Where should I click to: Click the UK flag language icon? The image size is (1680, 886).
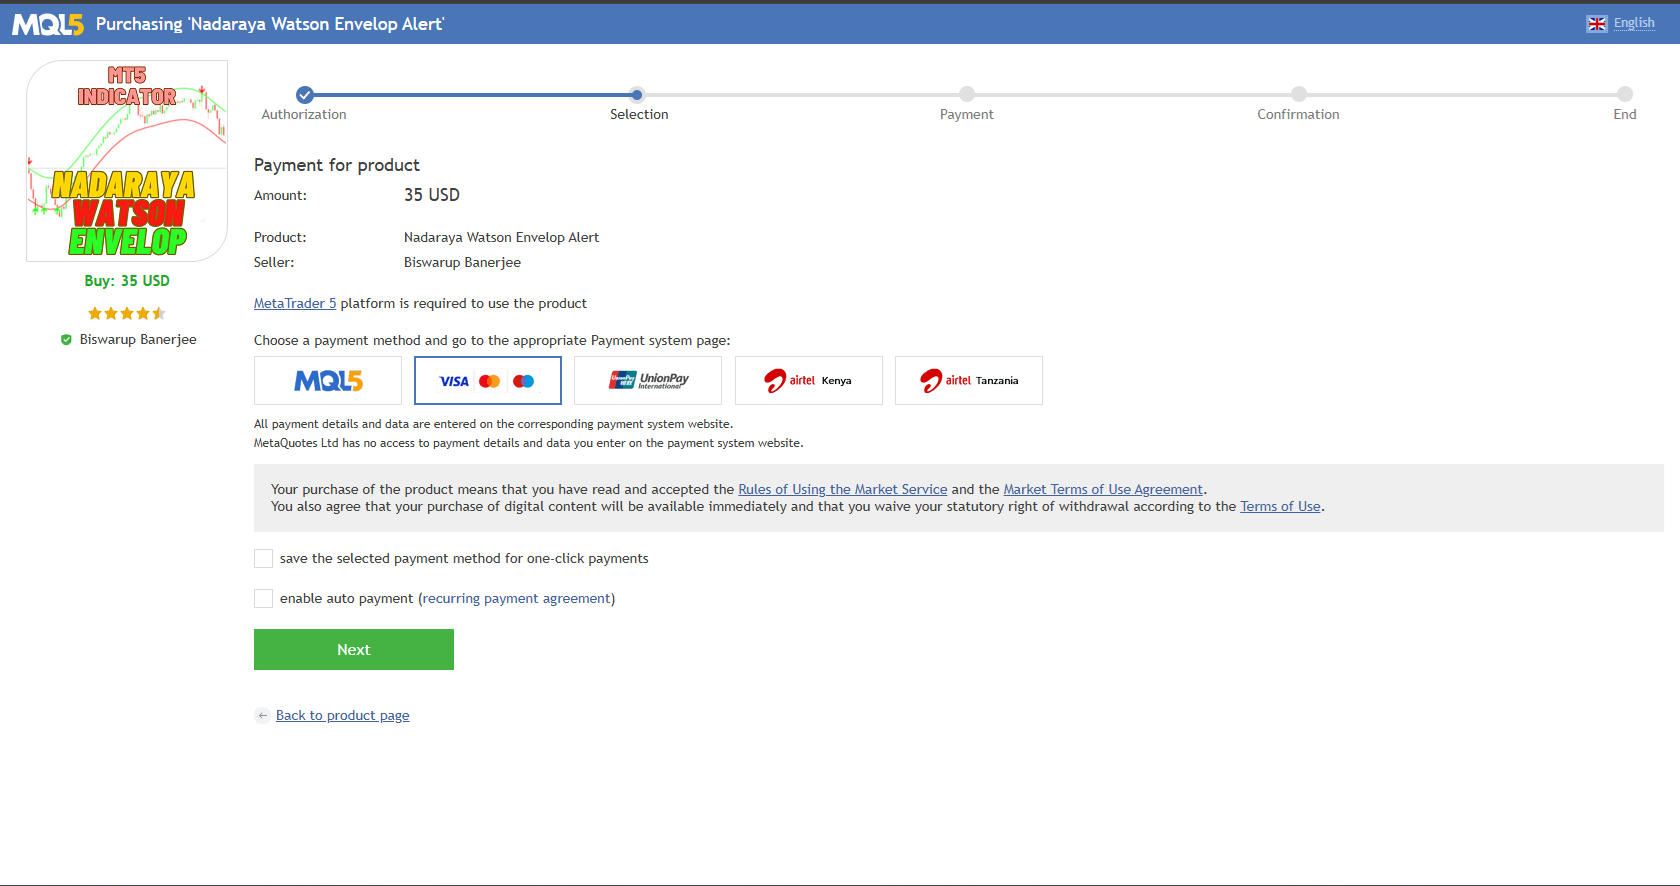(1597, 24)
